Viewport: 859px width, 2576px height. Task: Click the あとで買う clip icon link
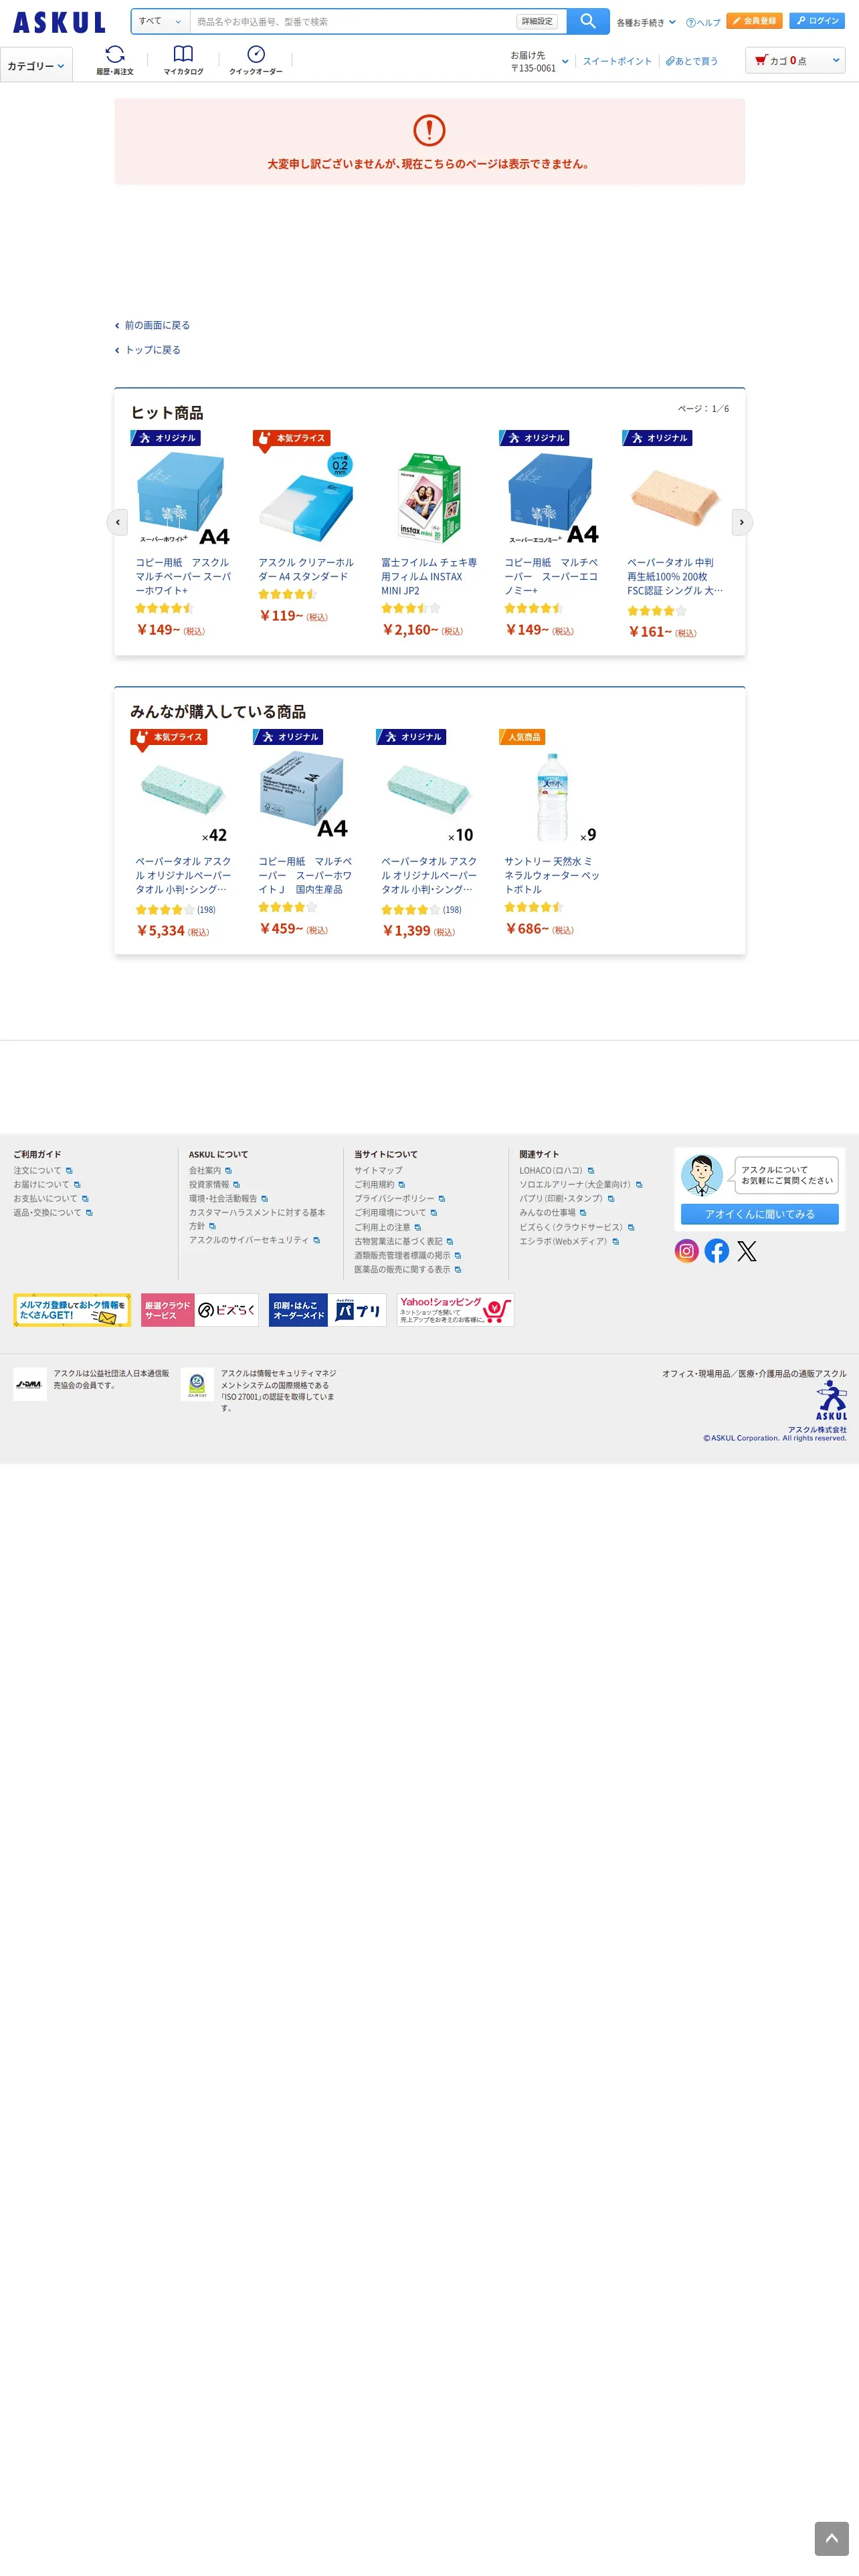click(x=692, y=61)
